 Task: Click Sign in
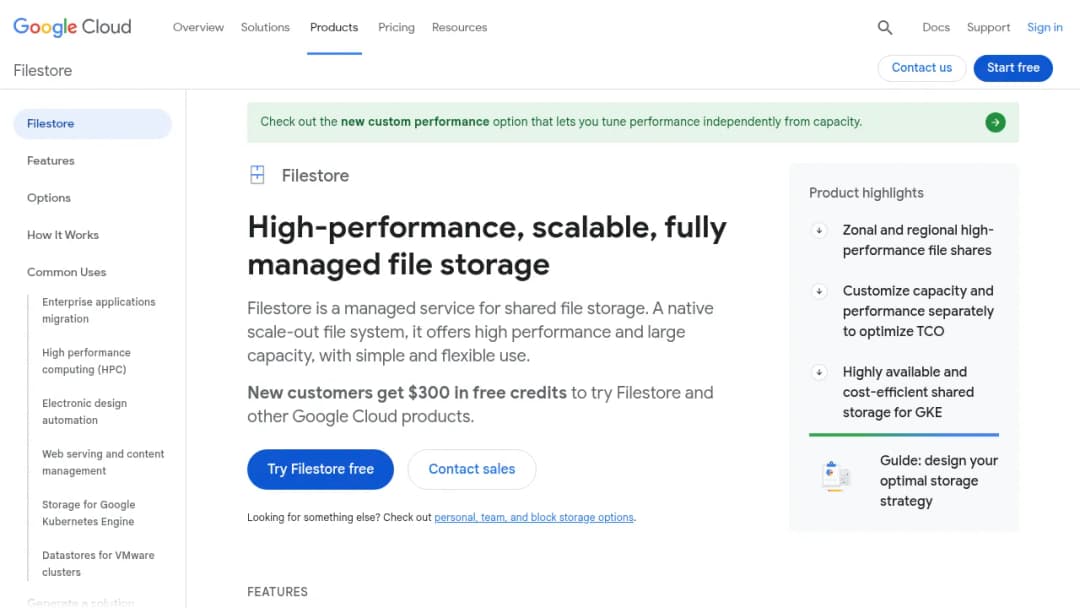point(1044,28)
